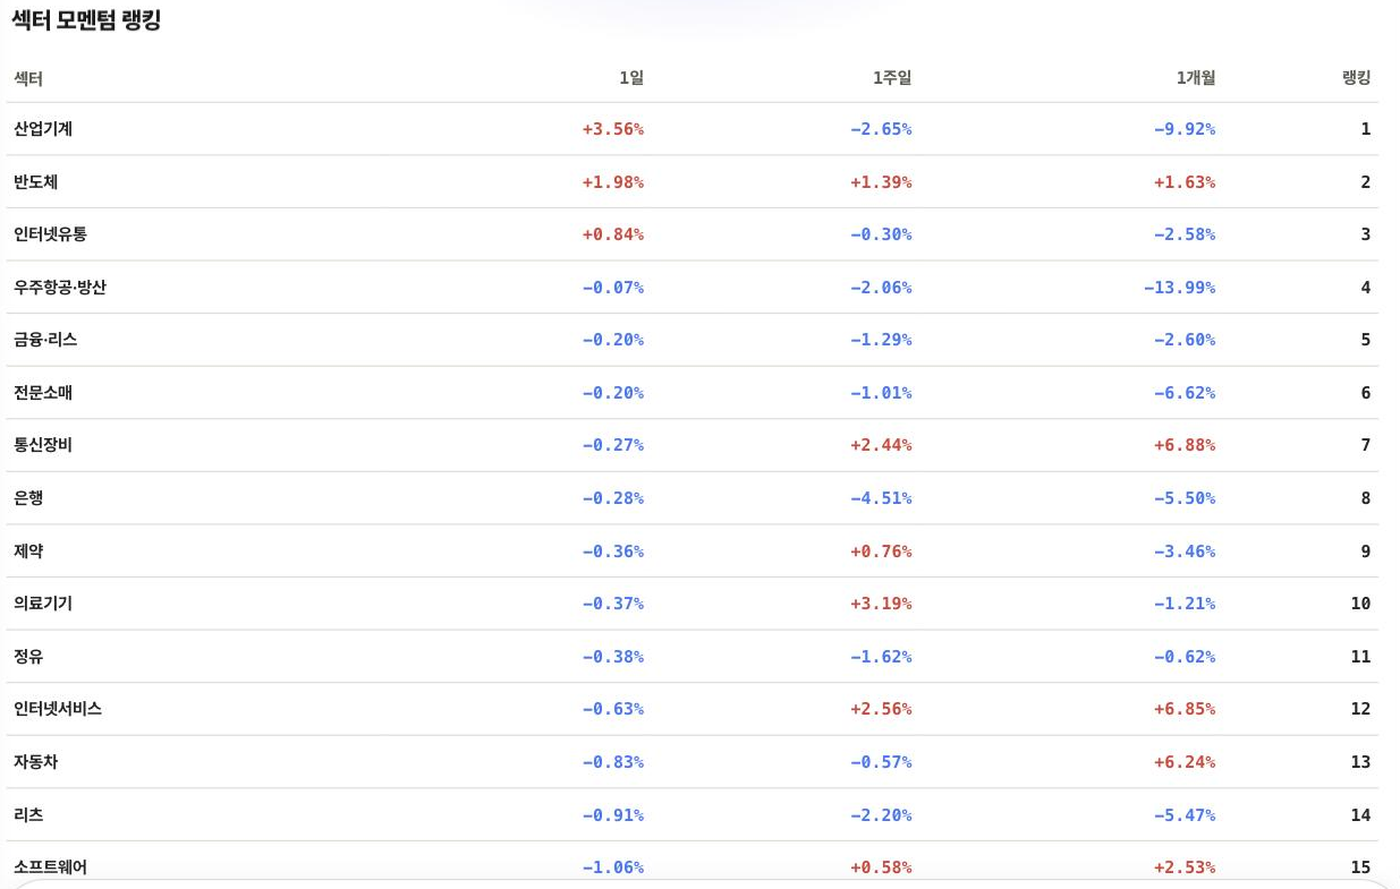Click the +2.44% value for 통신장비
Image resolution: width=1400 pixels, height=889 pixels.
pyautogui.click(x=881, y=445)
